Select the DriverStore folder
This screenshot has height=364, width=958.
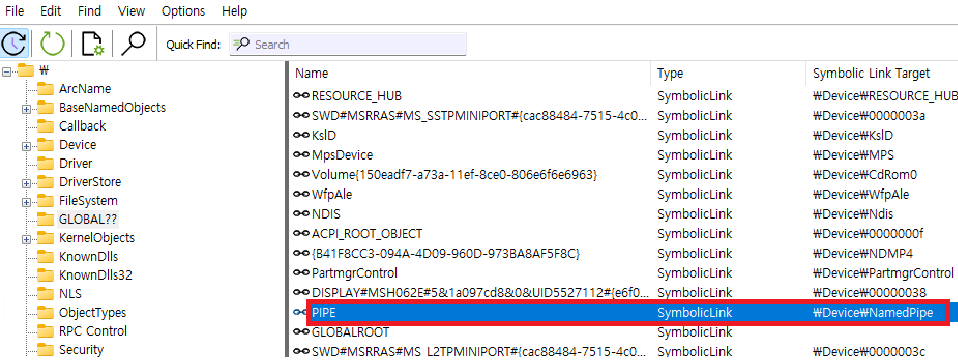pos(90,181)
